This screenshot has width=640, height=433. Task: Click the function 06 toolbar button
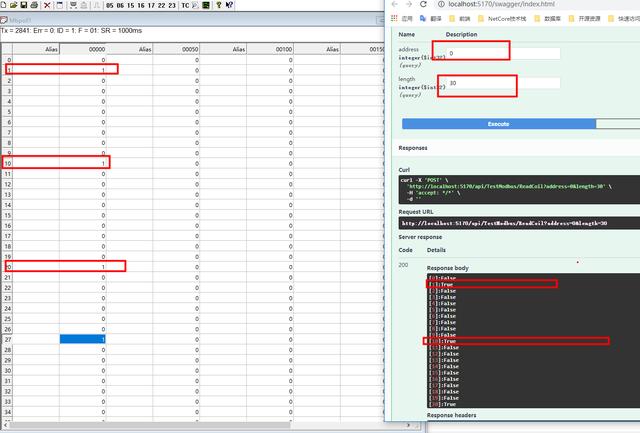[x=120, y=5]
